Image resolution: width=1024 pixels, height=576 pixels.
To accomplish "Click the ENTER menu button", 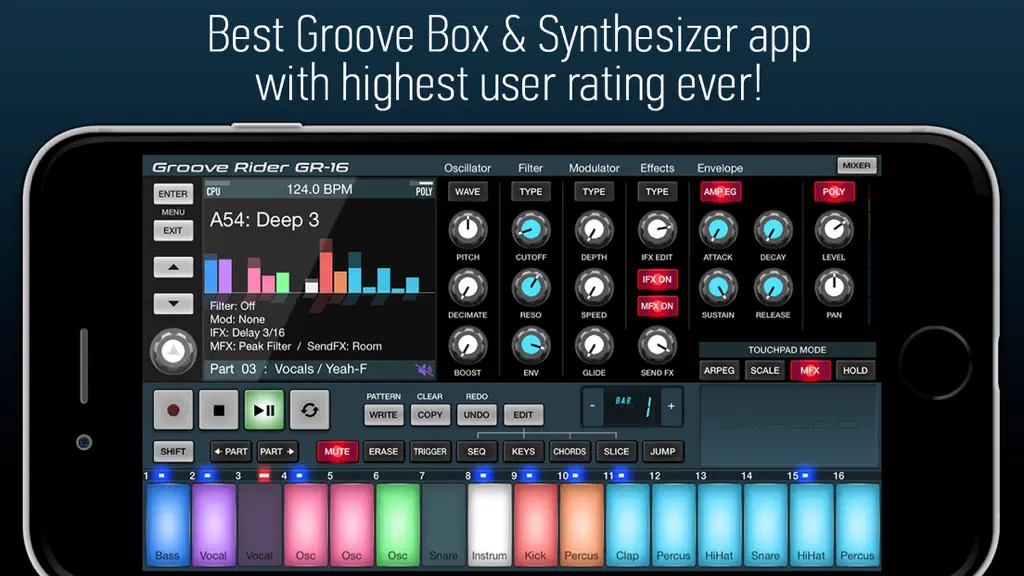I will point(173,194).
